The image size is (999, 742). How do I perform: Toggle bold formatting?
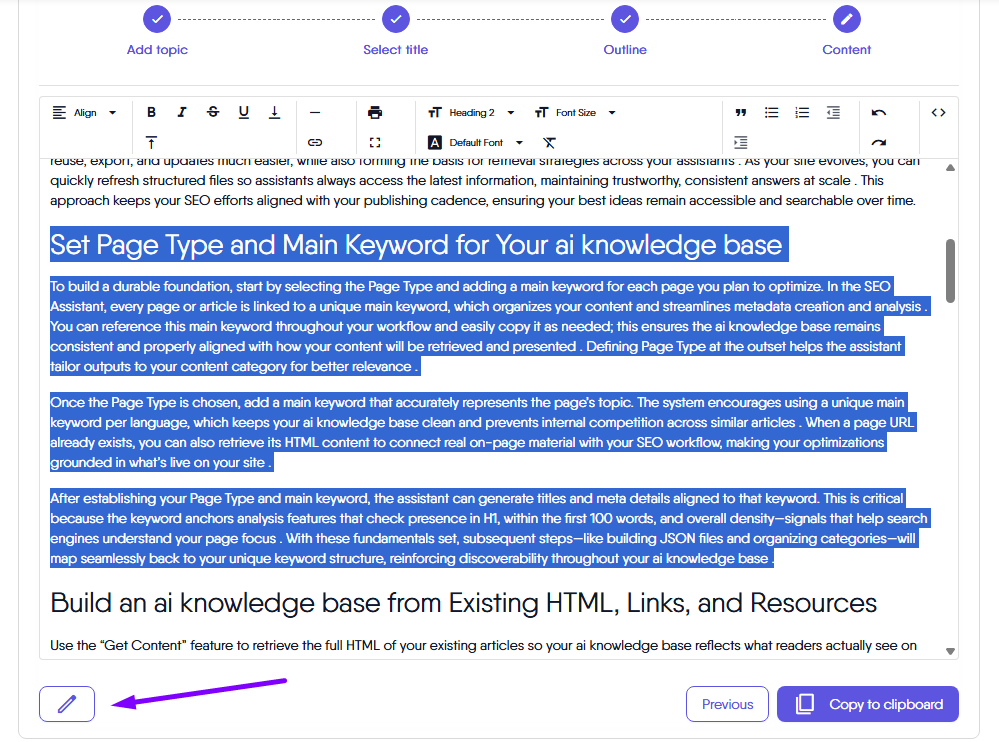(152, 113)
